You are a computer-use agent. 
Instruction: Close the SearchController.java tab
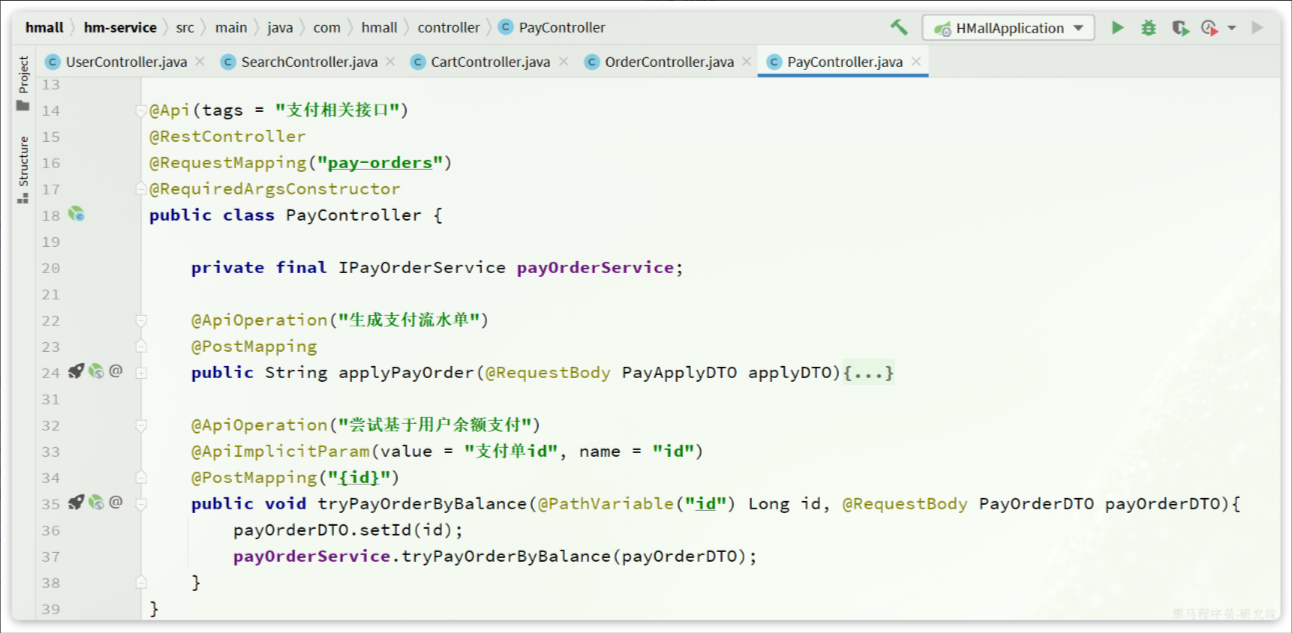390,62
